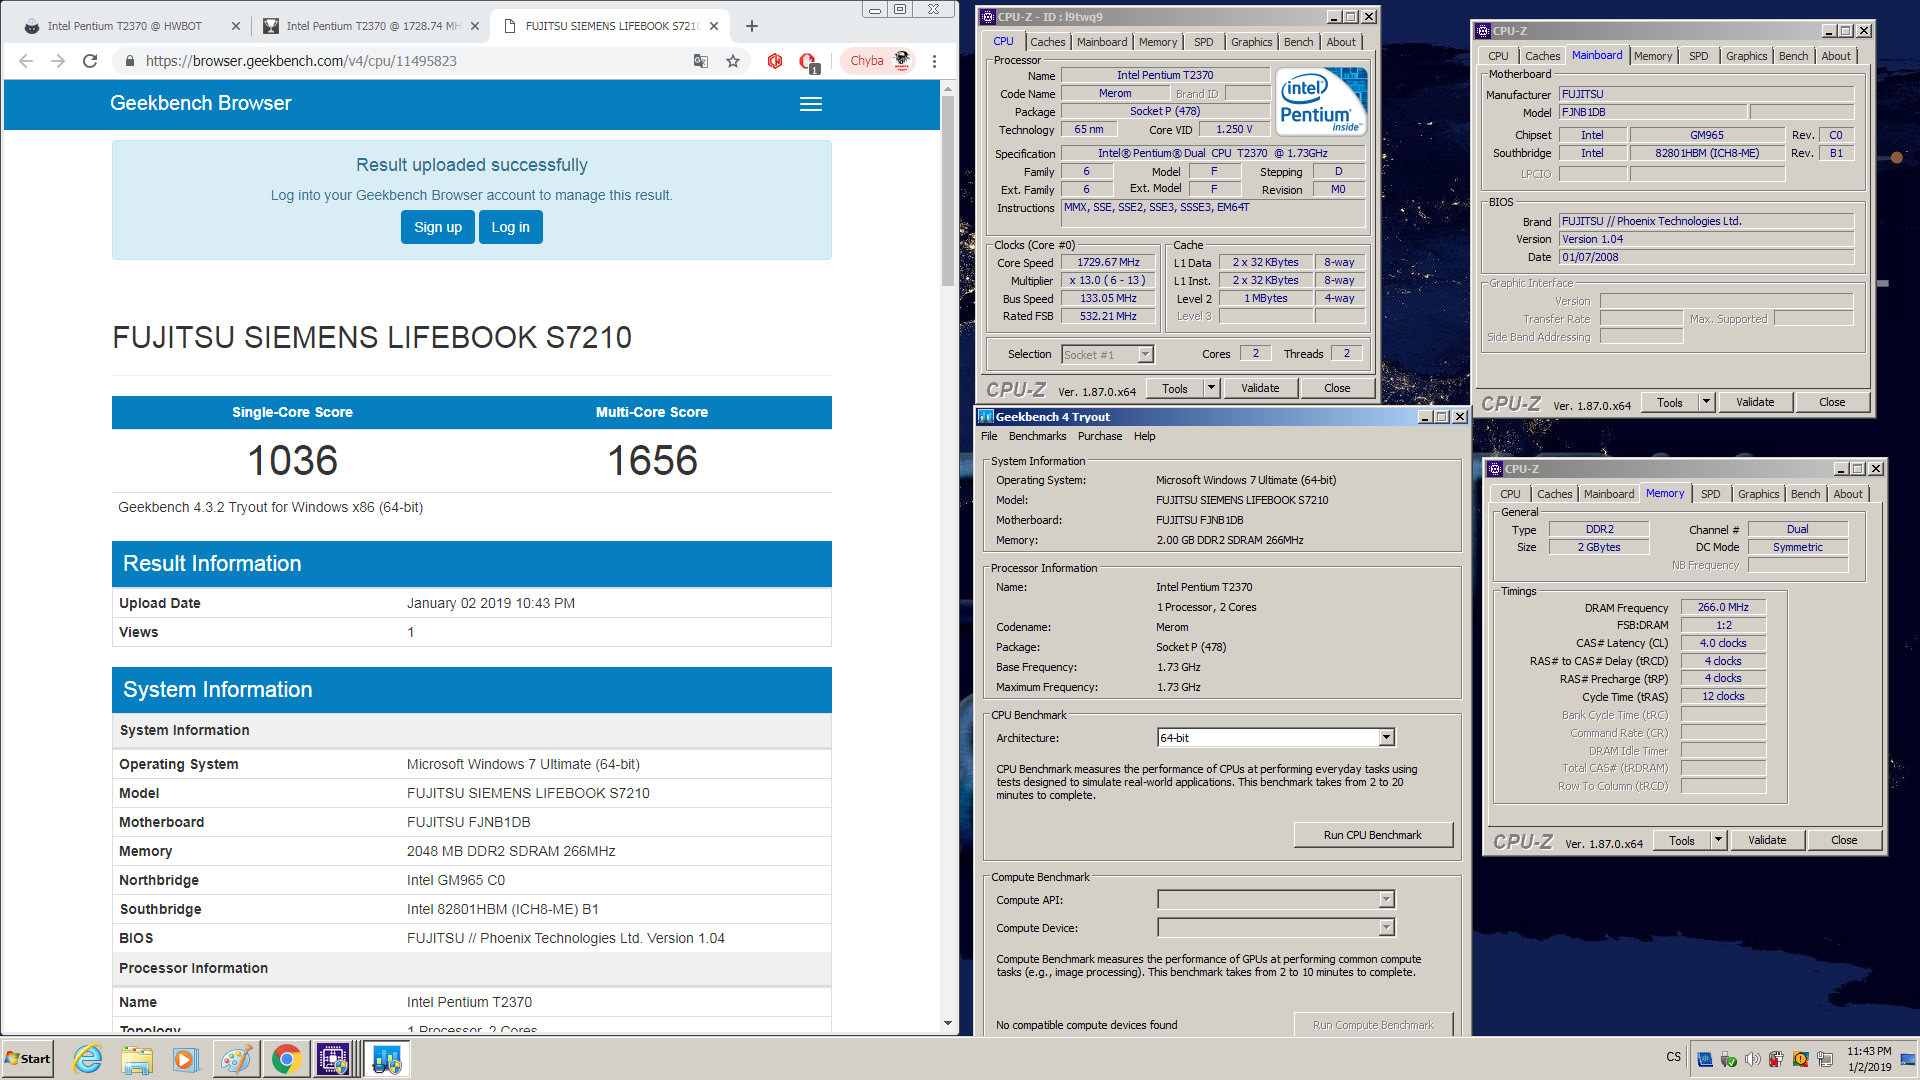Open Bench tab in CPU-Z l9twq9 window
The height and width of the screenshot is (1080, 1920).
[1298, 42]
